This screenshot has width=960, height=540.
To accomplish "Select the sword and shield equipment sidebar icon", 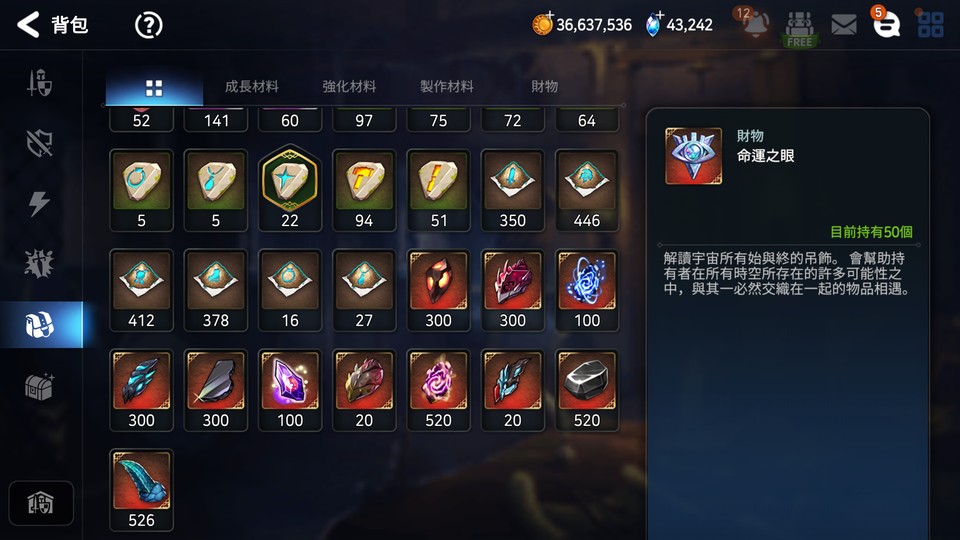I will click(x=40, y=83).
